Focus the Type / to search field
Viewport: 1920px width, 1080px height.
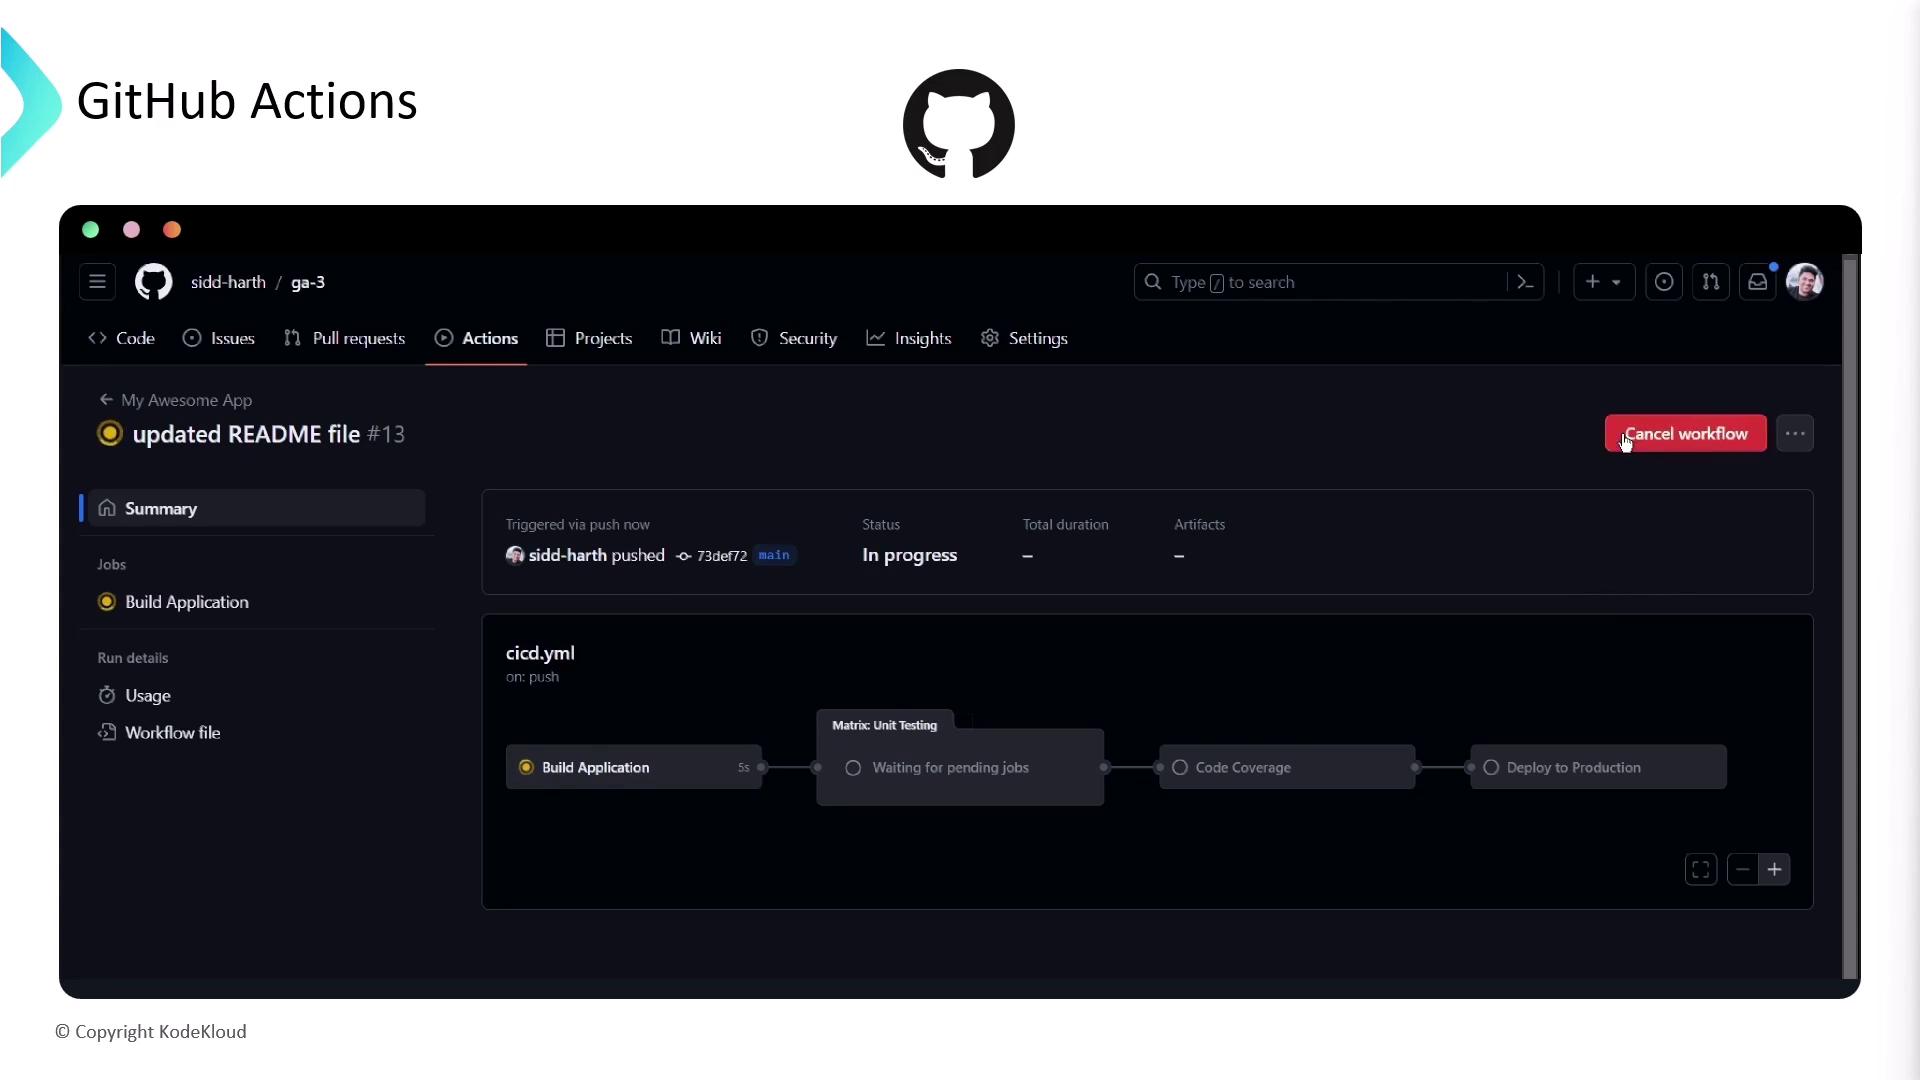1320,282
